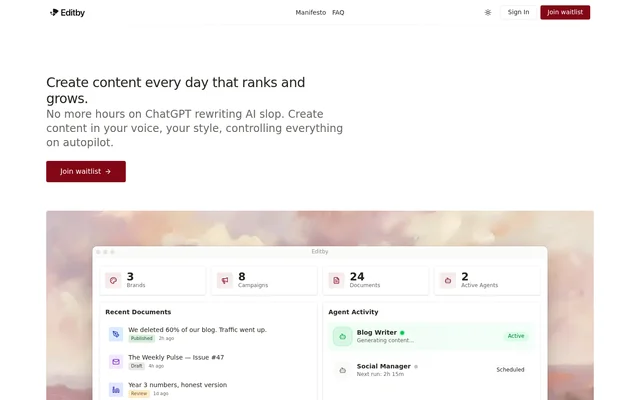Select the Blog Writer agent name
Viewport: 640px width, 400px height.
[x=377, y=333]
